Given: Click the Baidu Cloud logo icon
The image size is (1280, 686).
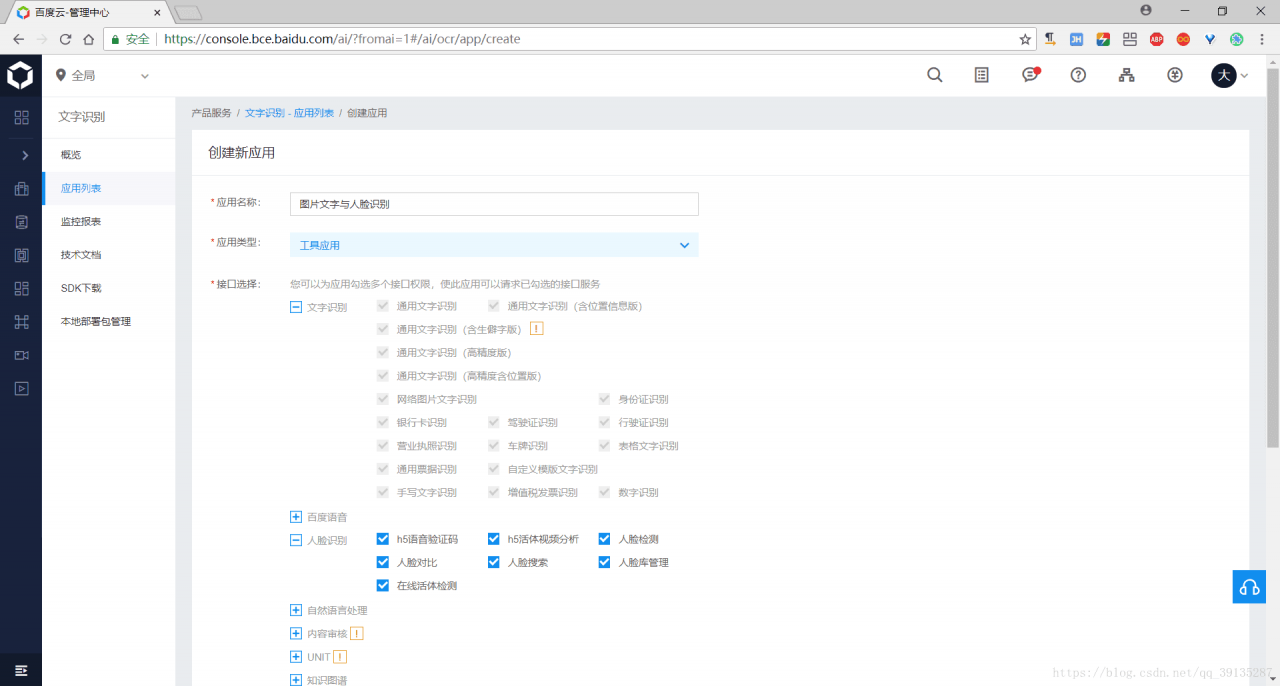Looking at the screenshot, I should (20, 75).
